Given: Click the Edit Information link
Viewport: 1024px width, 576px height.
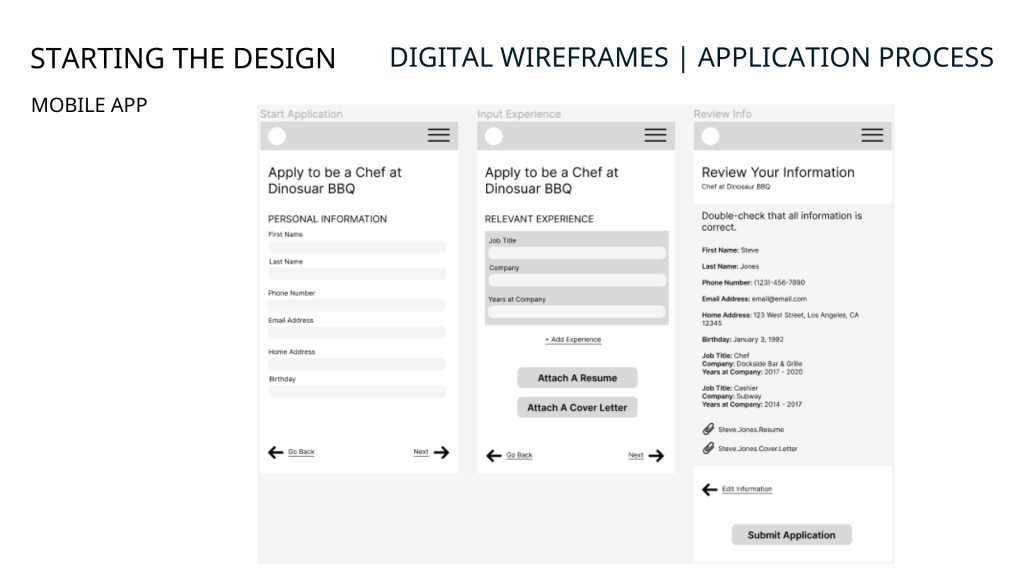Looking at the screenshot, I should click(x=747, y=489).
